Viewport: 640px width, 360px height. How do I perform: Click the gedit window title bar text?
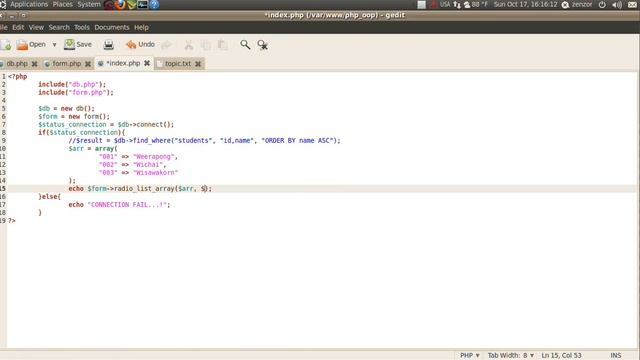334,16
